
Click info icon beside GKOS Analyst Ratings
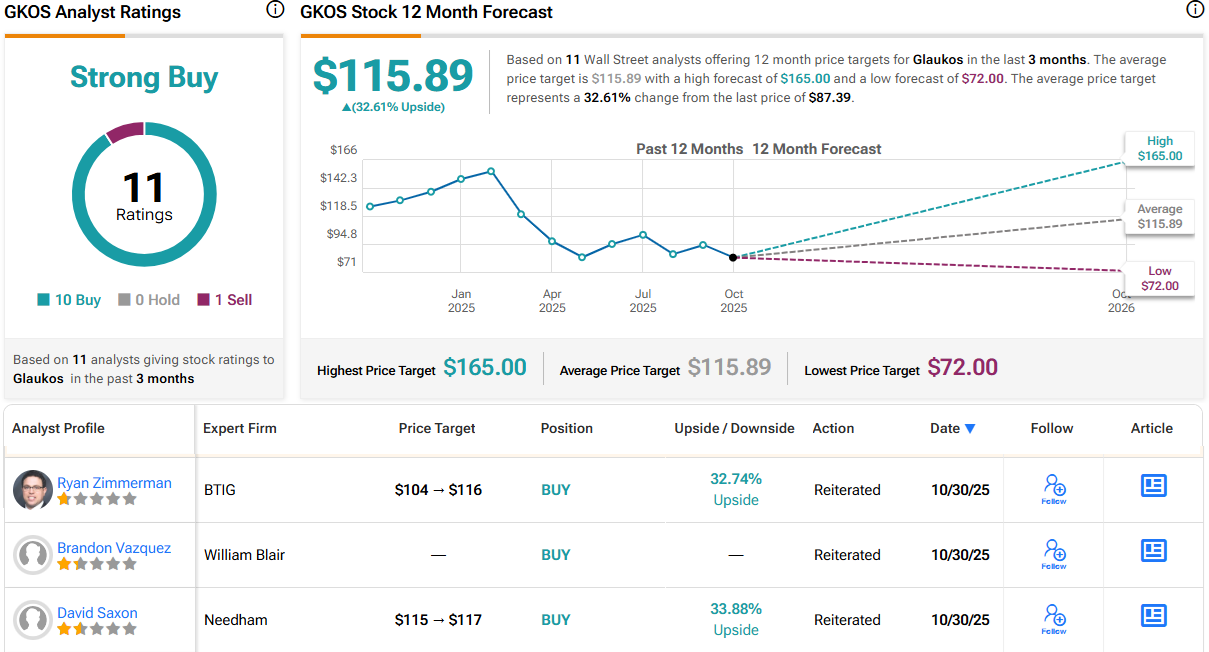click(275, 10)
